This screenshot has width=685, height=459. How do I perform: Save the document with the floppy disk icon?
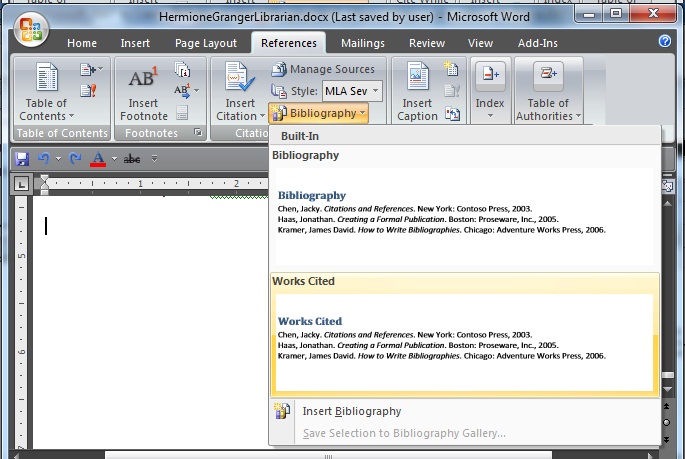tap(22, 159)
